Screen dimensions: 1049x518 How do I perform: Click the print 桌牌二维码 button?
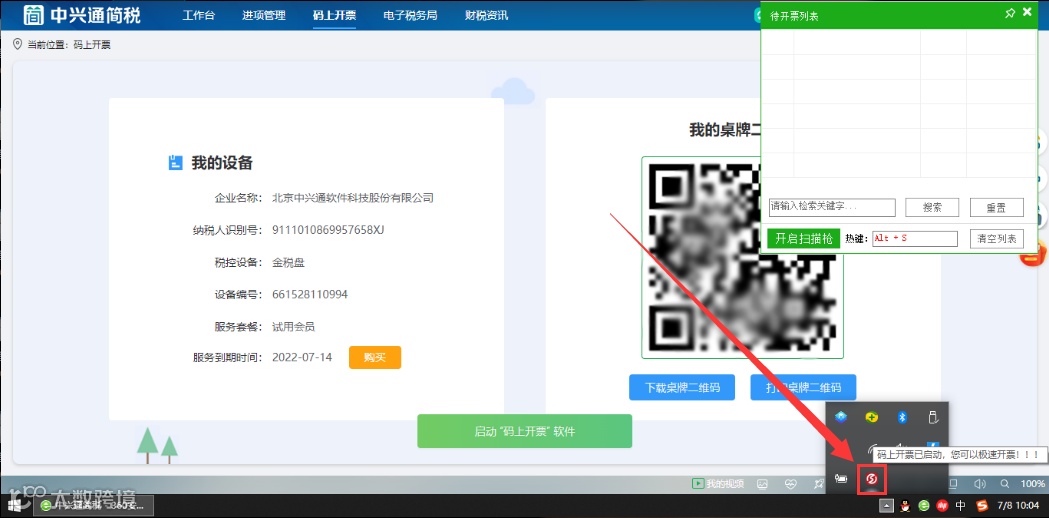803,387
